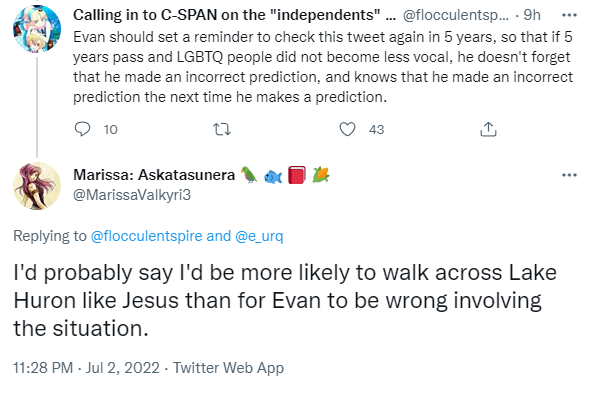Click the Calling in to C-SPAN display name
Image resolution: width=591 pixels, height=394 pixels.
(x=234, y=15)
